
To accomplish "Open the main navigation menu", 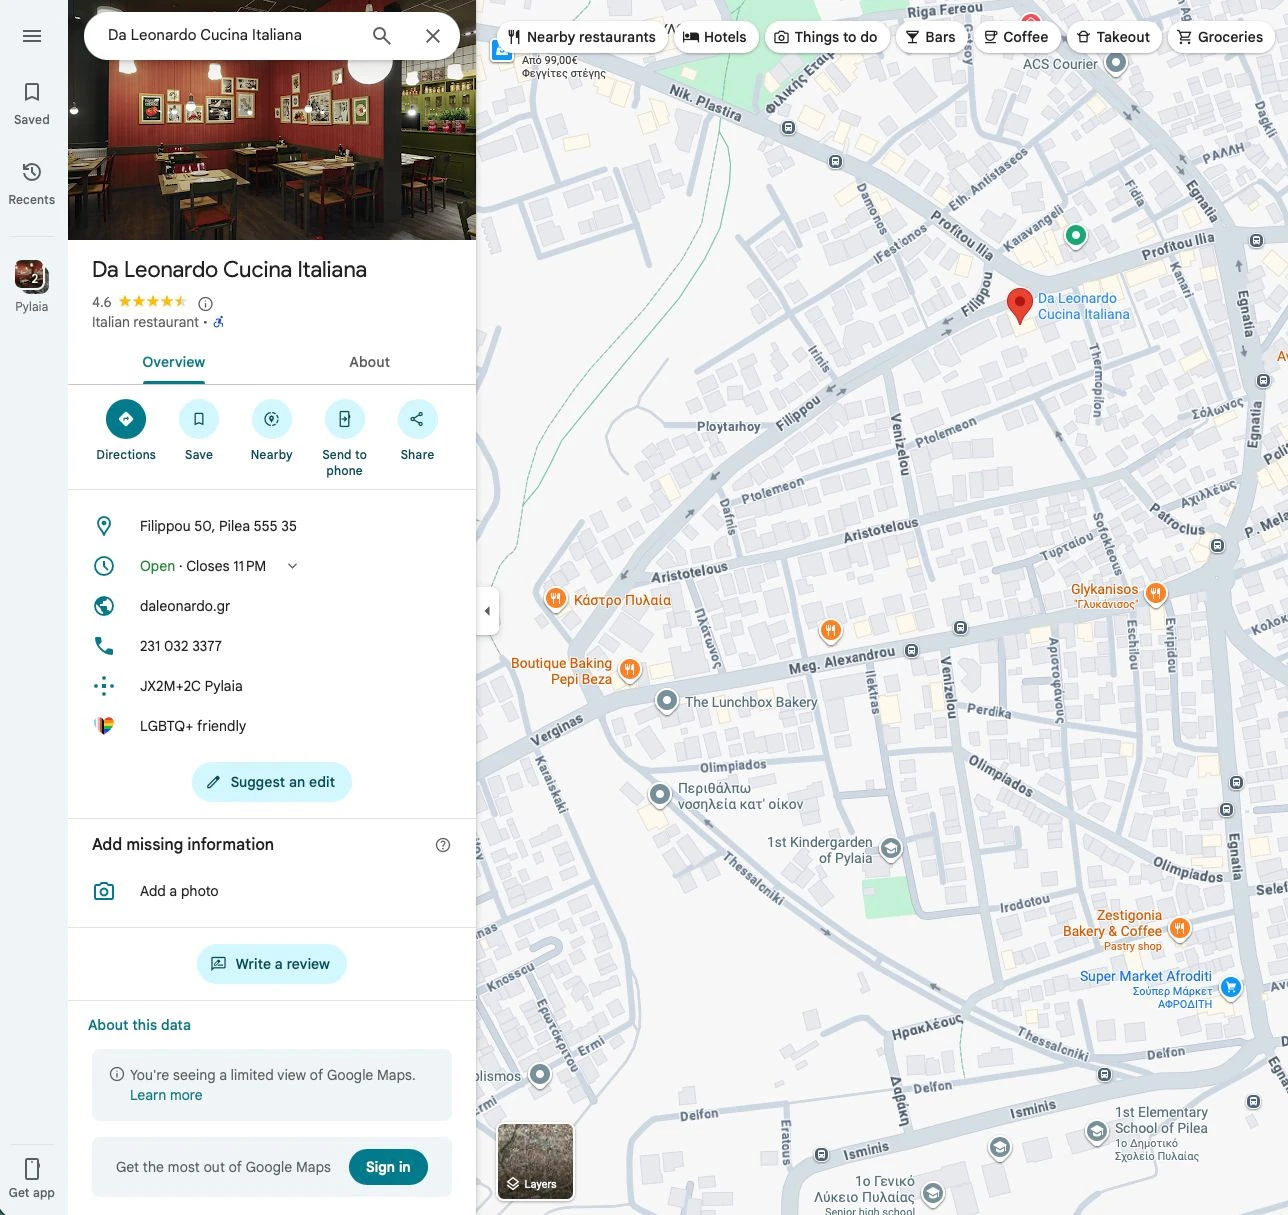I will click(31, 35).
